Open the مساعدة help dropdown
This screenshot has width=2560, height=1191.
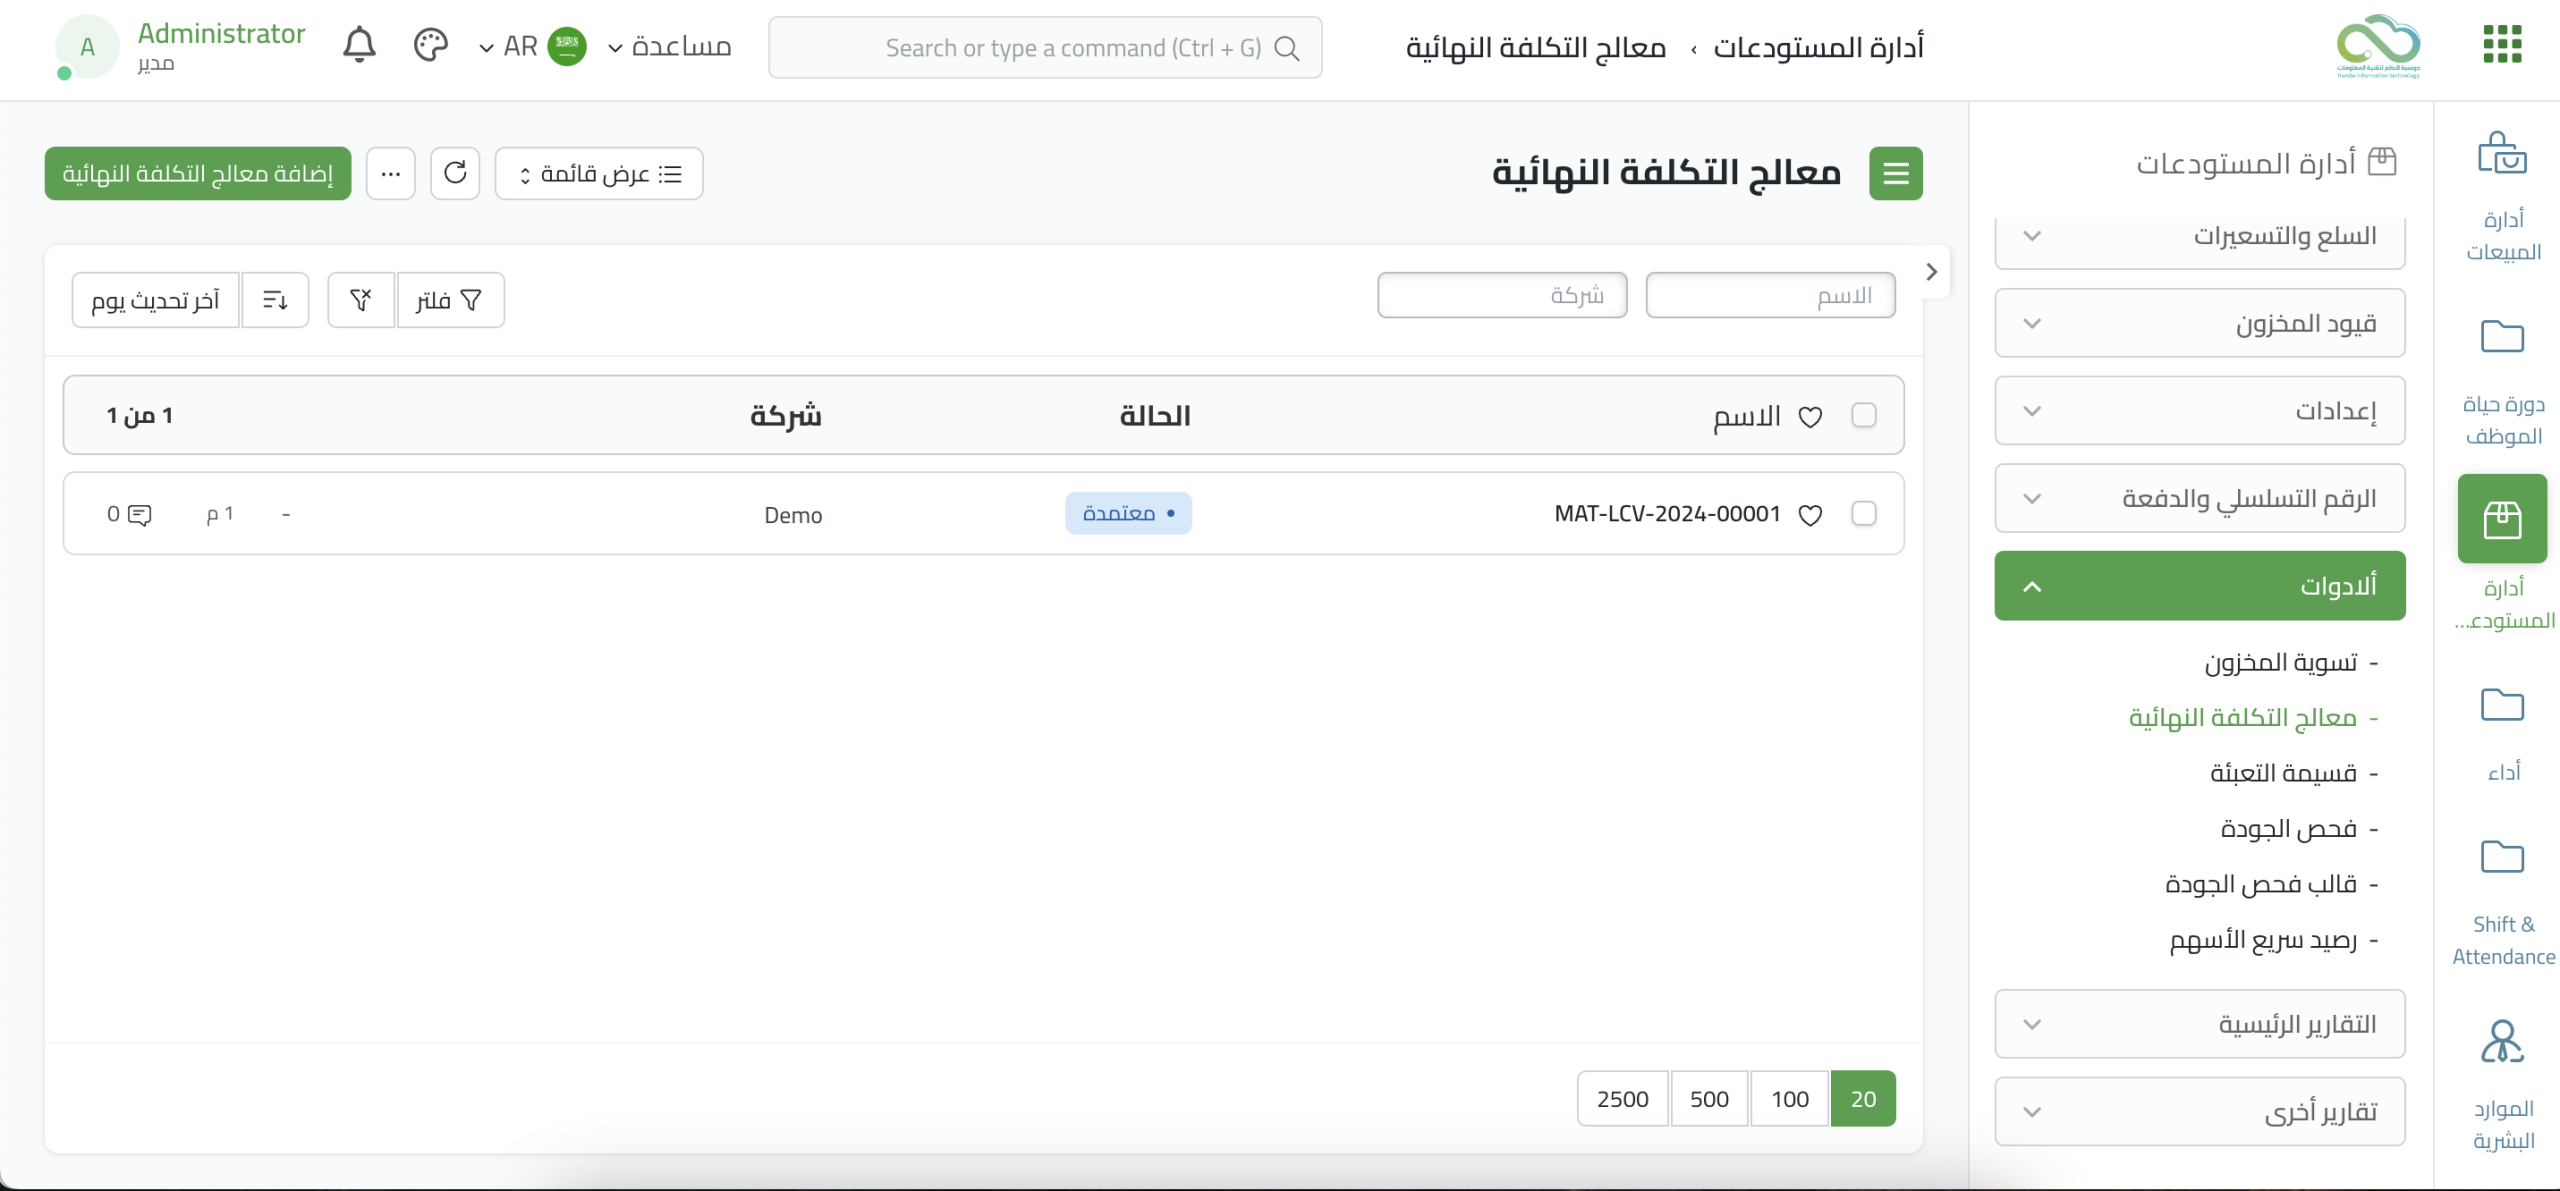click(670, 47)
